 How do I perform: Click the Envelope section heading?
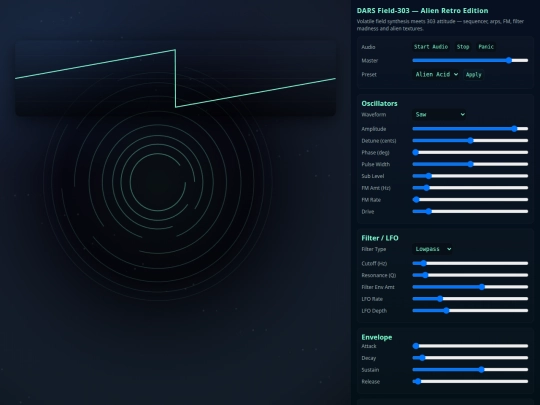(377, 337)
